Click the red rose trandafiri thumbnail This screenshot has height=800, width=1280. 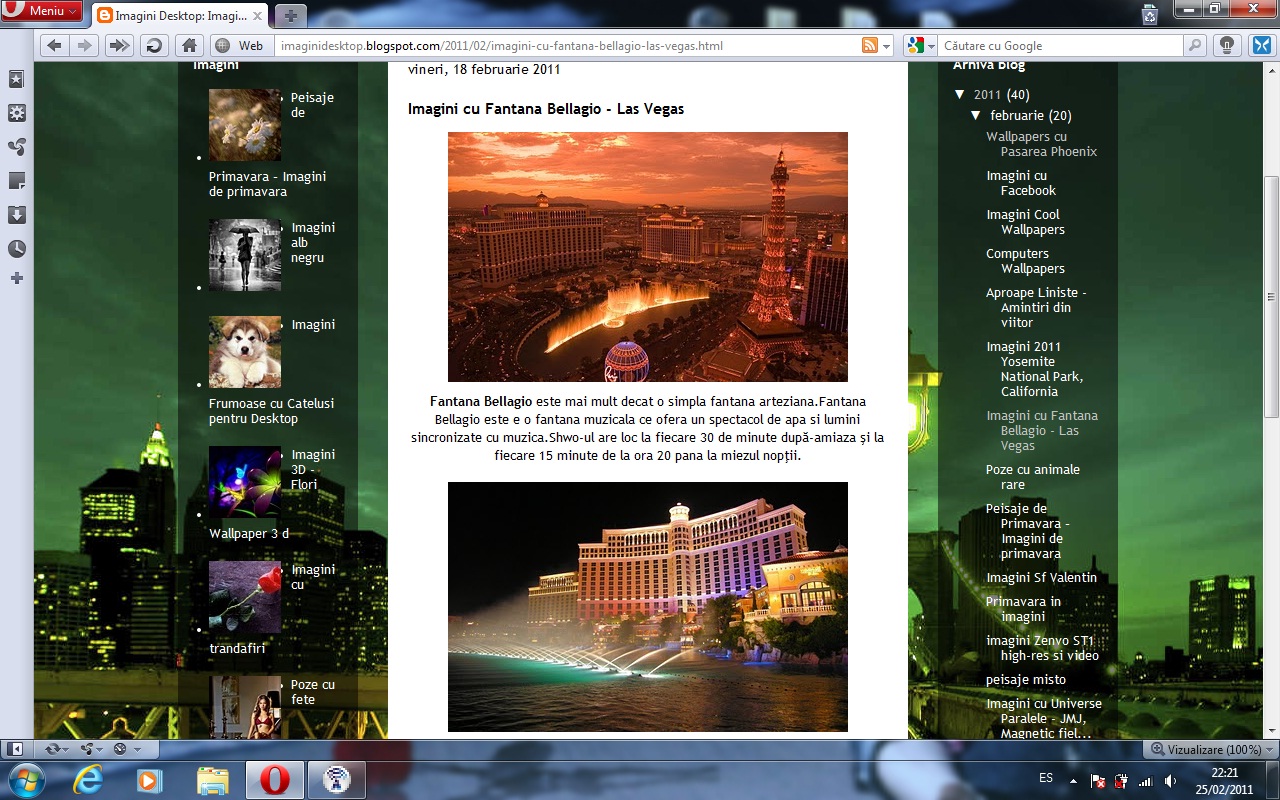pyautogui.click(x=245, y=597)
